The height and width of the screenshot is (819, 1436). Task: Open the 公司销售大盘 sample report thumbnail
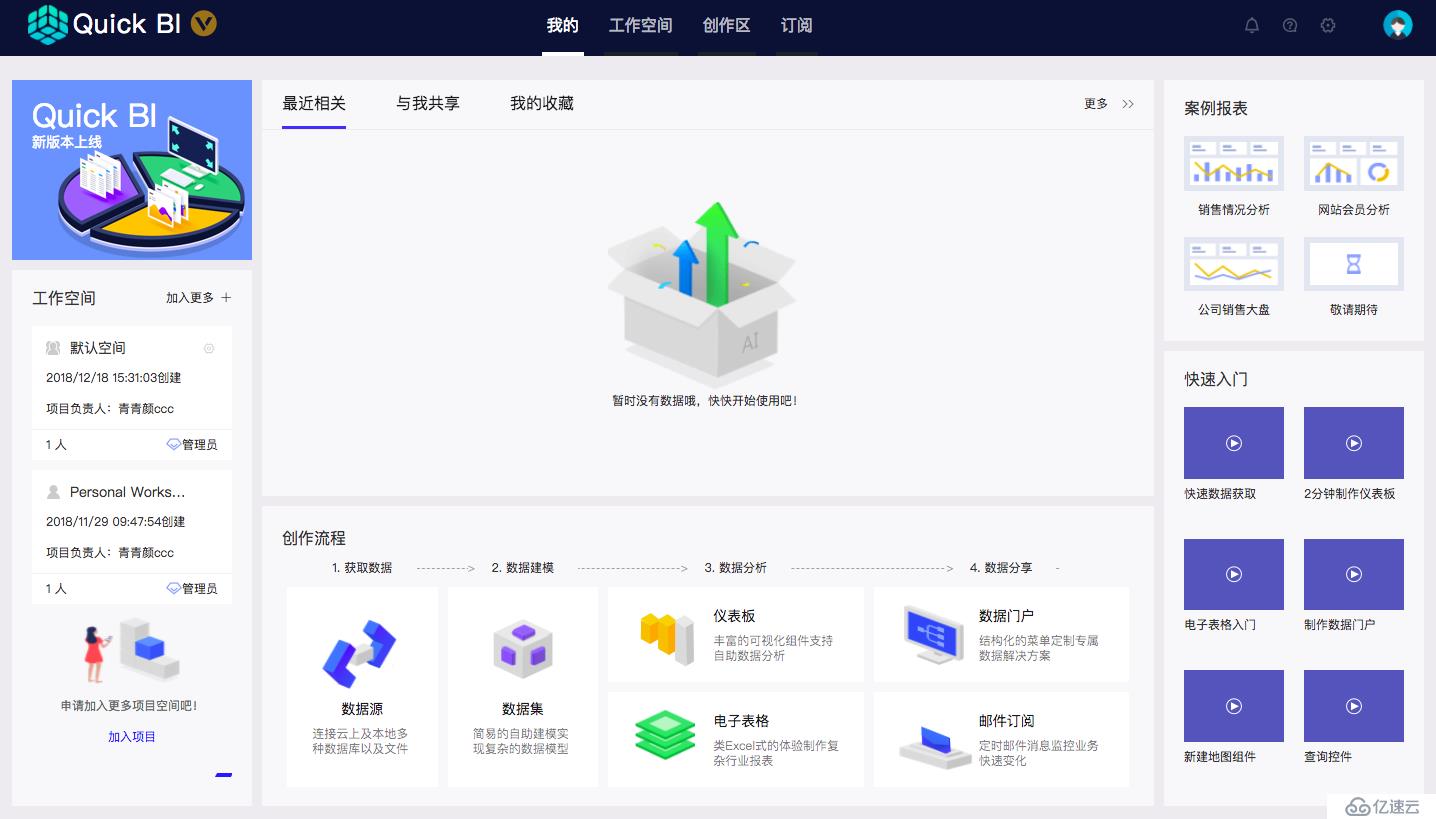(x=1234, y=264)
